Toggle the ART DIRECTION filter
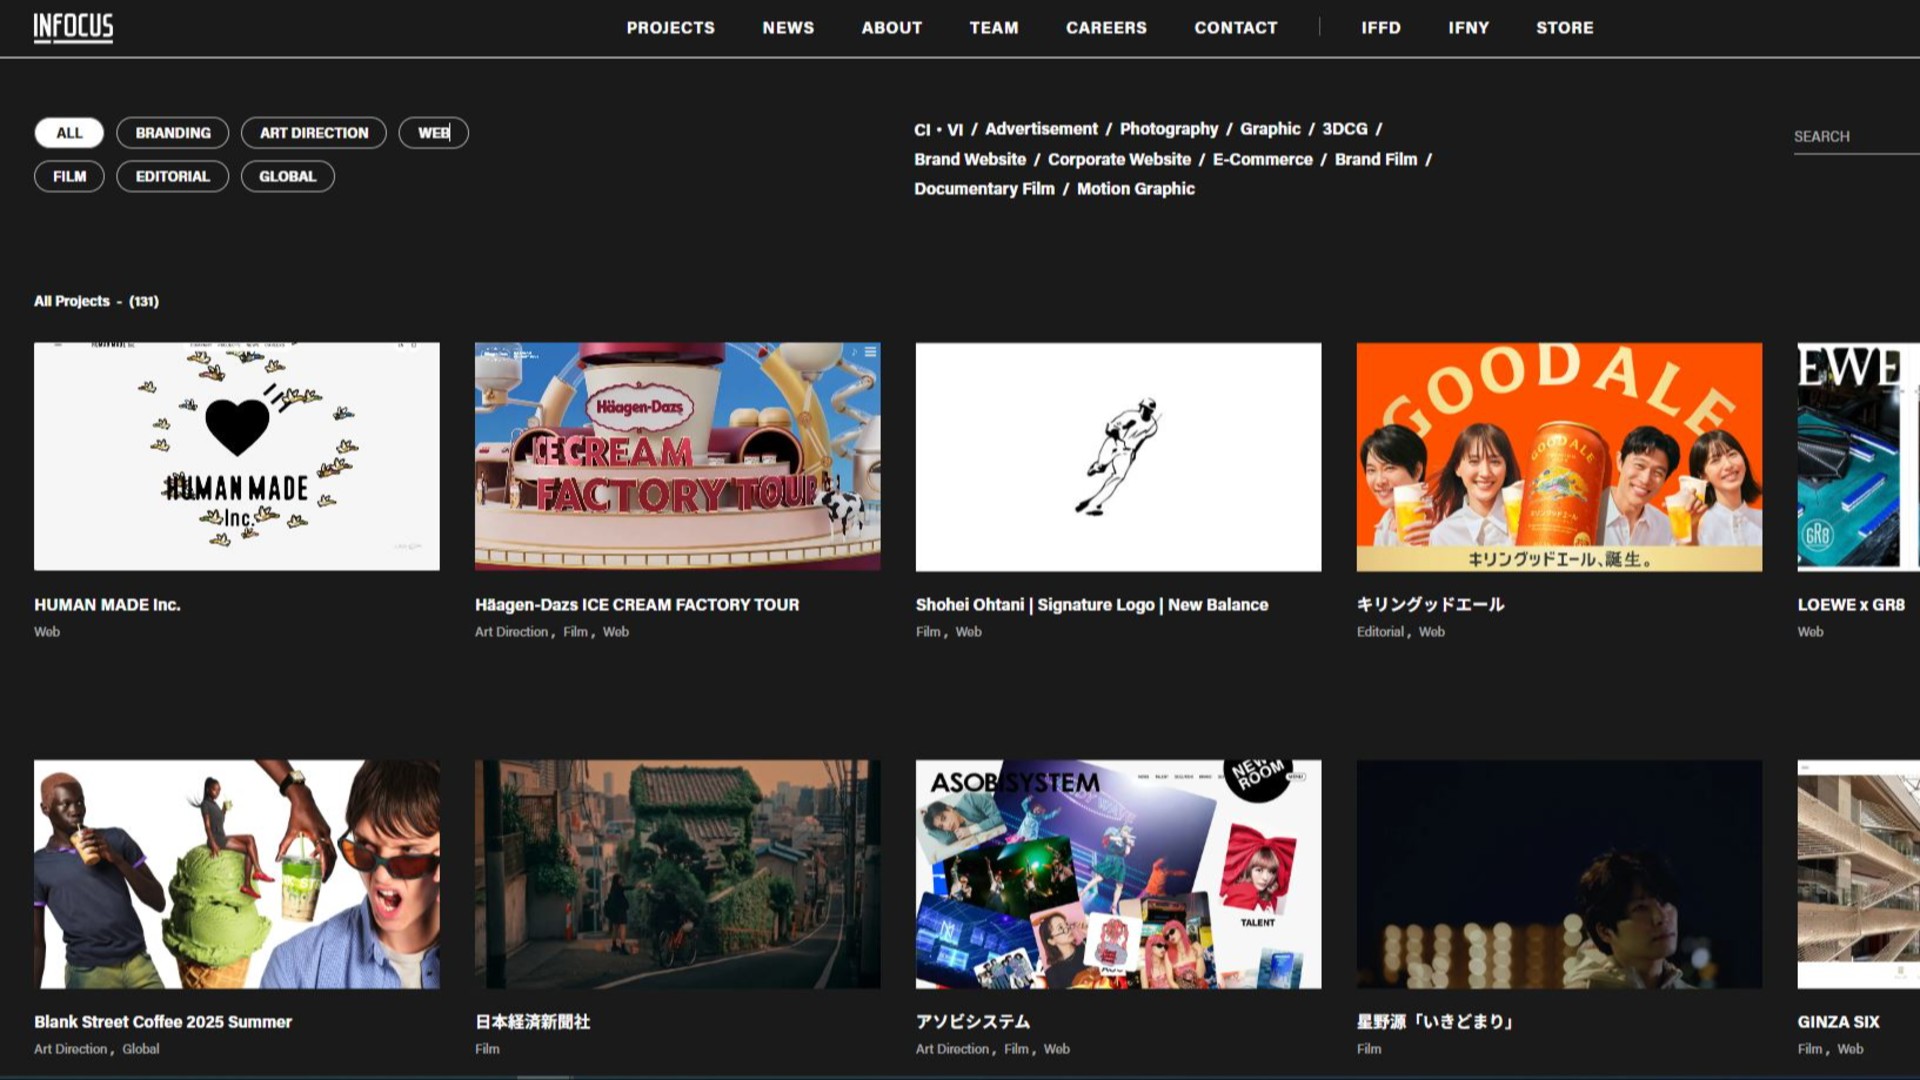1920x1080 pixels. point(314,133)
